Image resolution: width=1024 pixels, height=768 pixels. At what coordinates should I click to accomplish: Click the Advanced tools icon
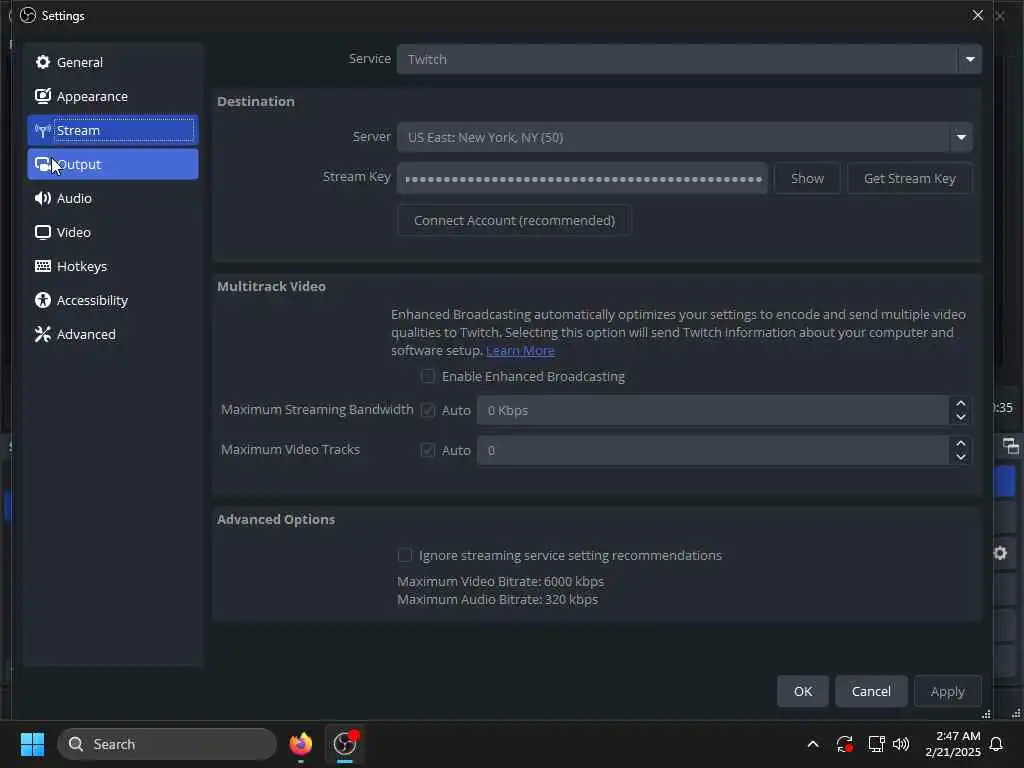(42, 334)
